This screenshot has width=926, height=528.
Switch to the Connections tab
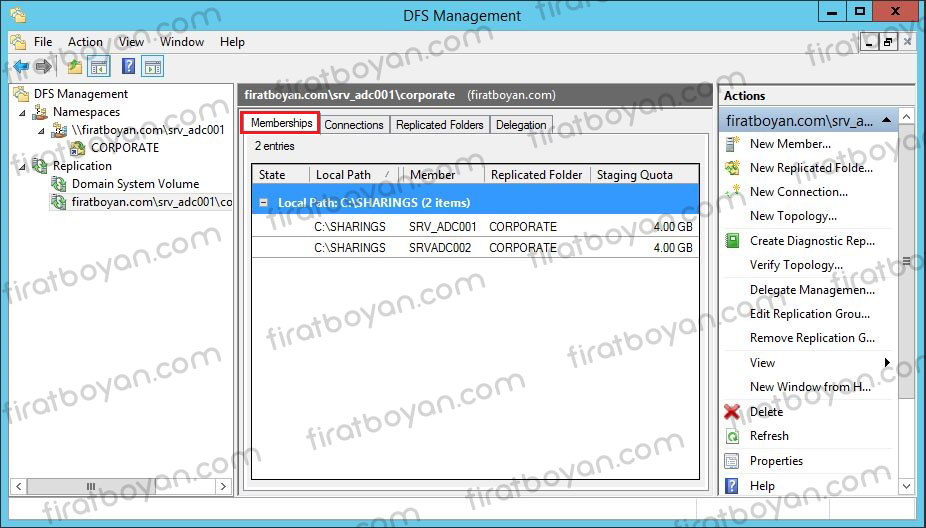[354, 125]
